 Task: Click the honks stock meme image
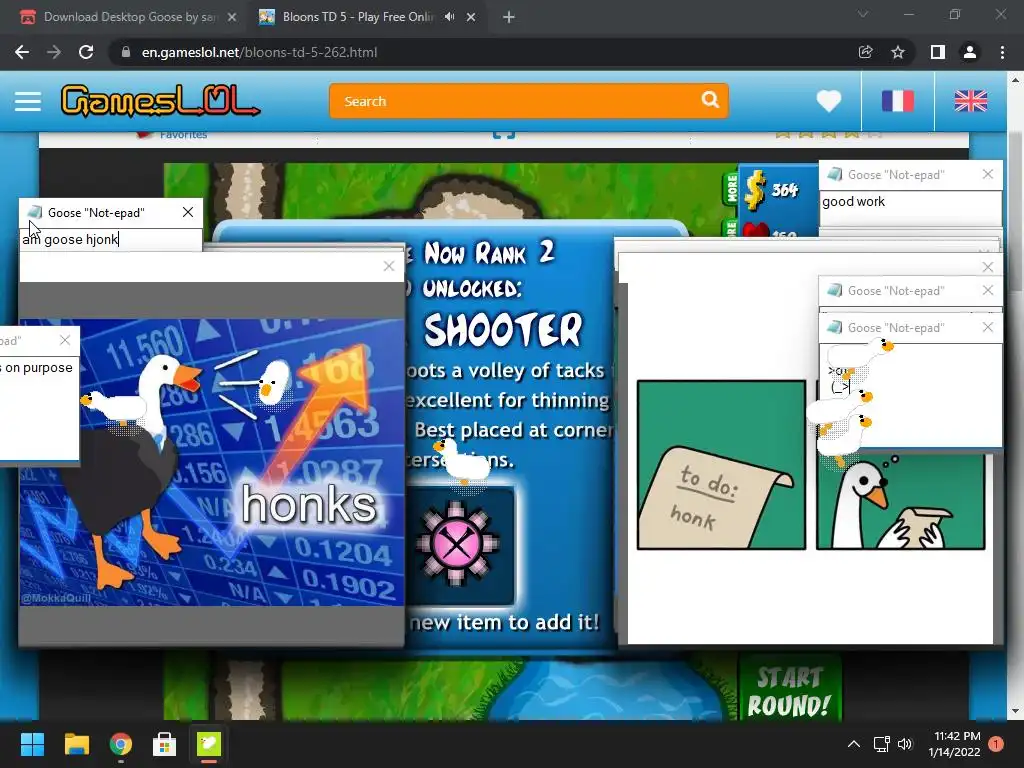(x=212, y=462)
